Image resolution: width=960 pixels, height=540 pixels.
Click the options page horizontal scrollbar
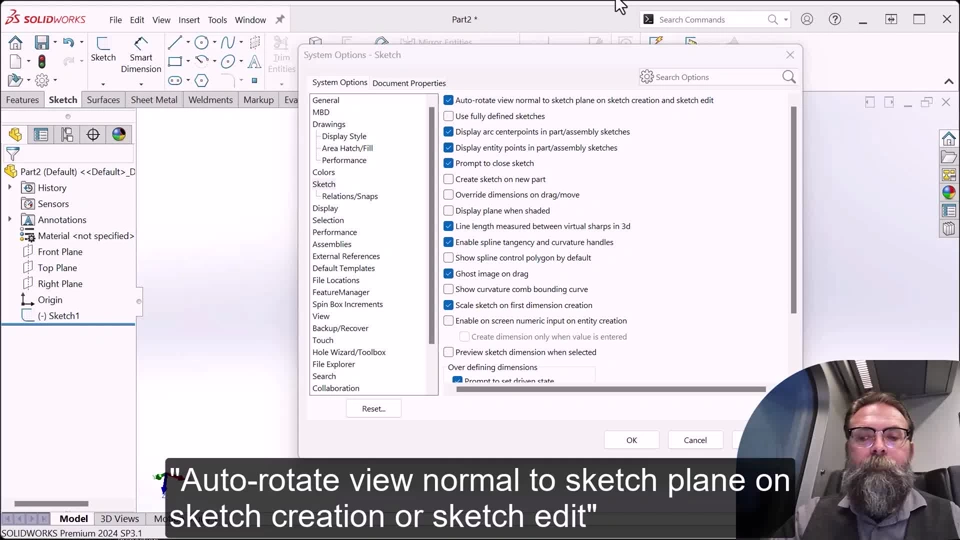point(610,389)
